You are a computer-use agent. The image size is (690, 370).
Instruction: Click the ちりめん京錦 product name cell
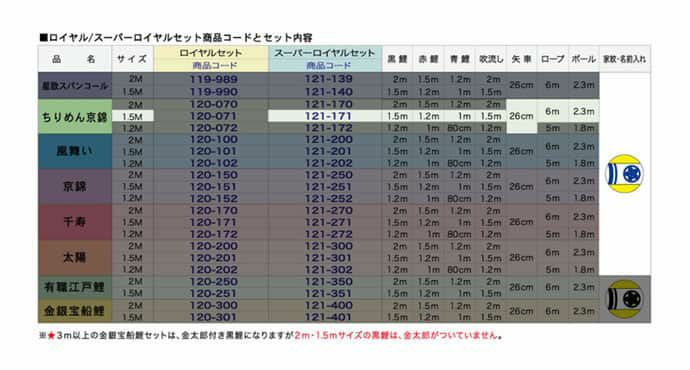point(74,117)
